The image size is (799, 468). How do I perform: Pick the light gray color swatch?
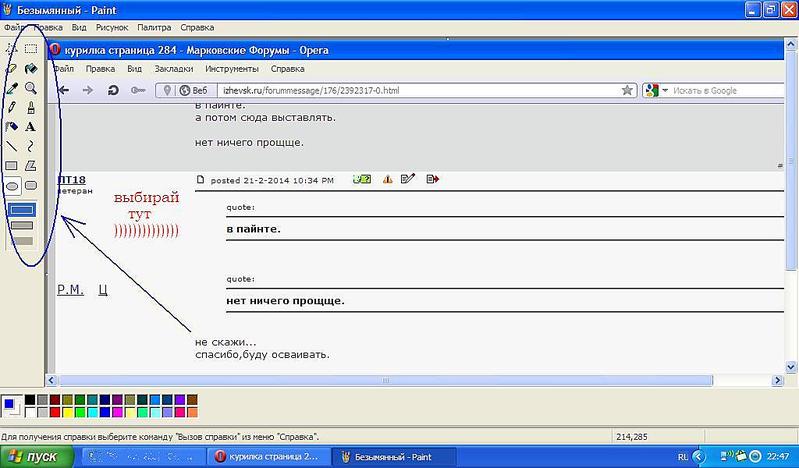(42, 412)
